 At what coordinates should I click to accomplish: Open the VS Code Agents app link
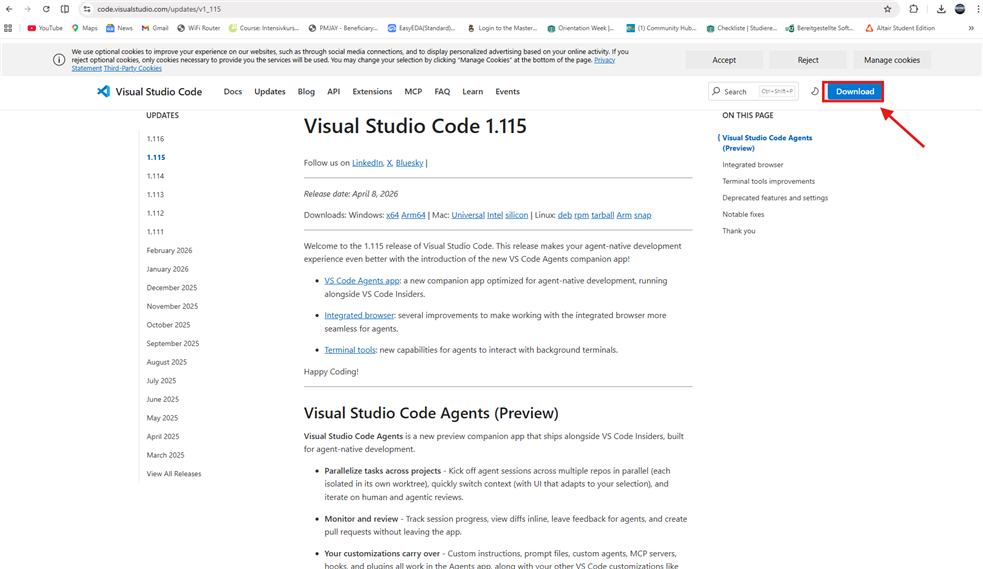coord(362,281)
